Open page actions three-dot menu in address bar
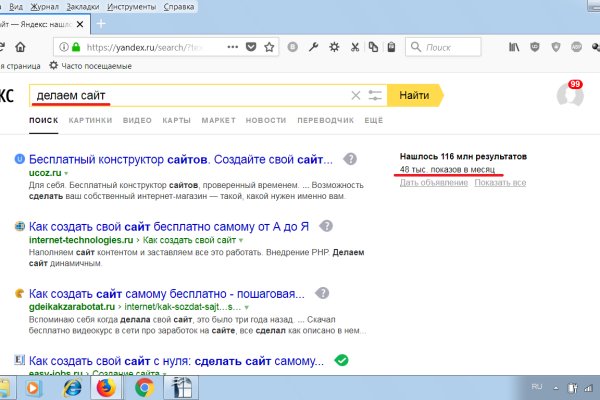600x400 pixels. (232, 47)
